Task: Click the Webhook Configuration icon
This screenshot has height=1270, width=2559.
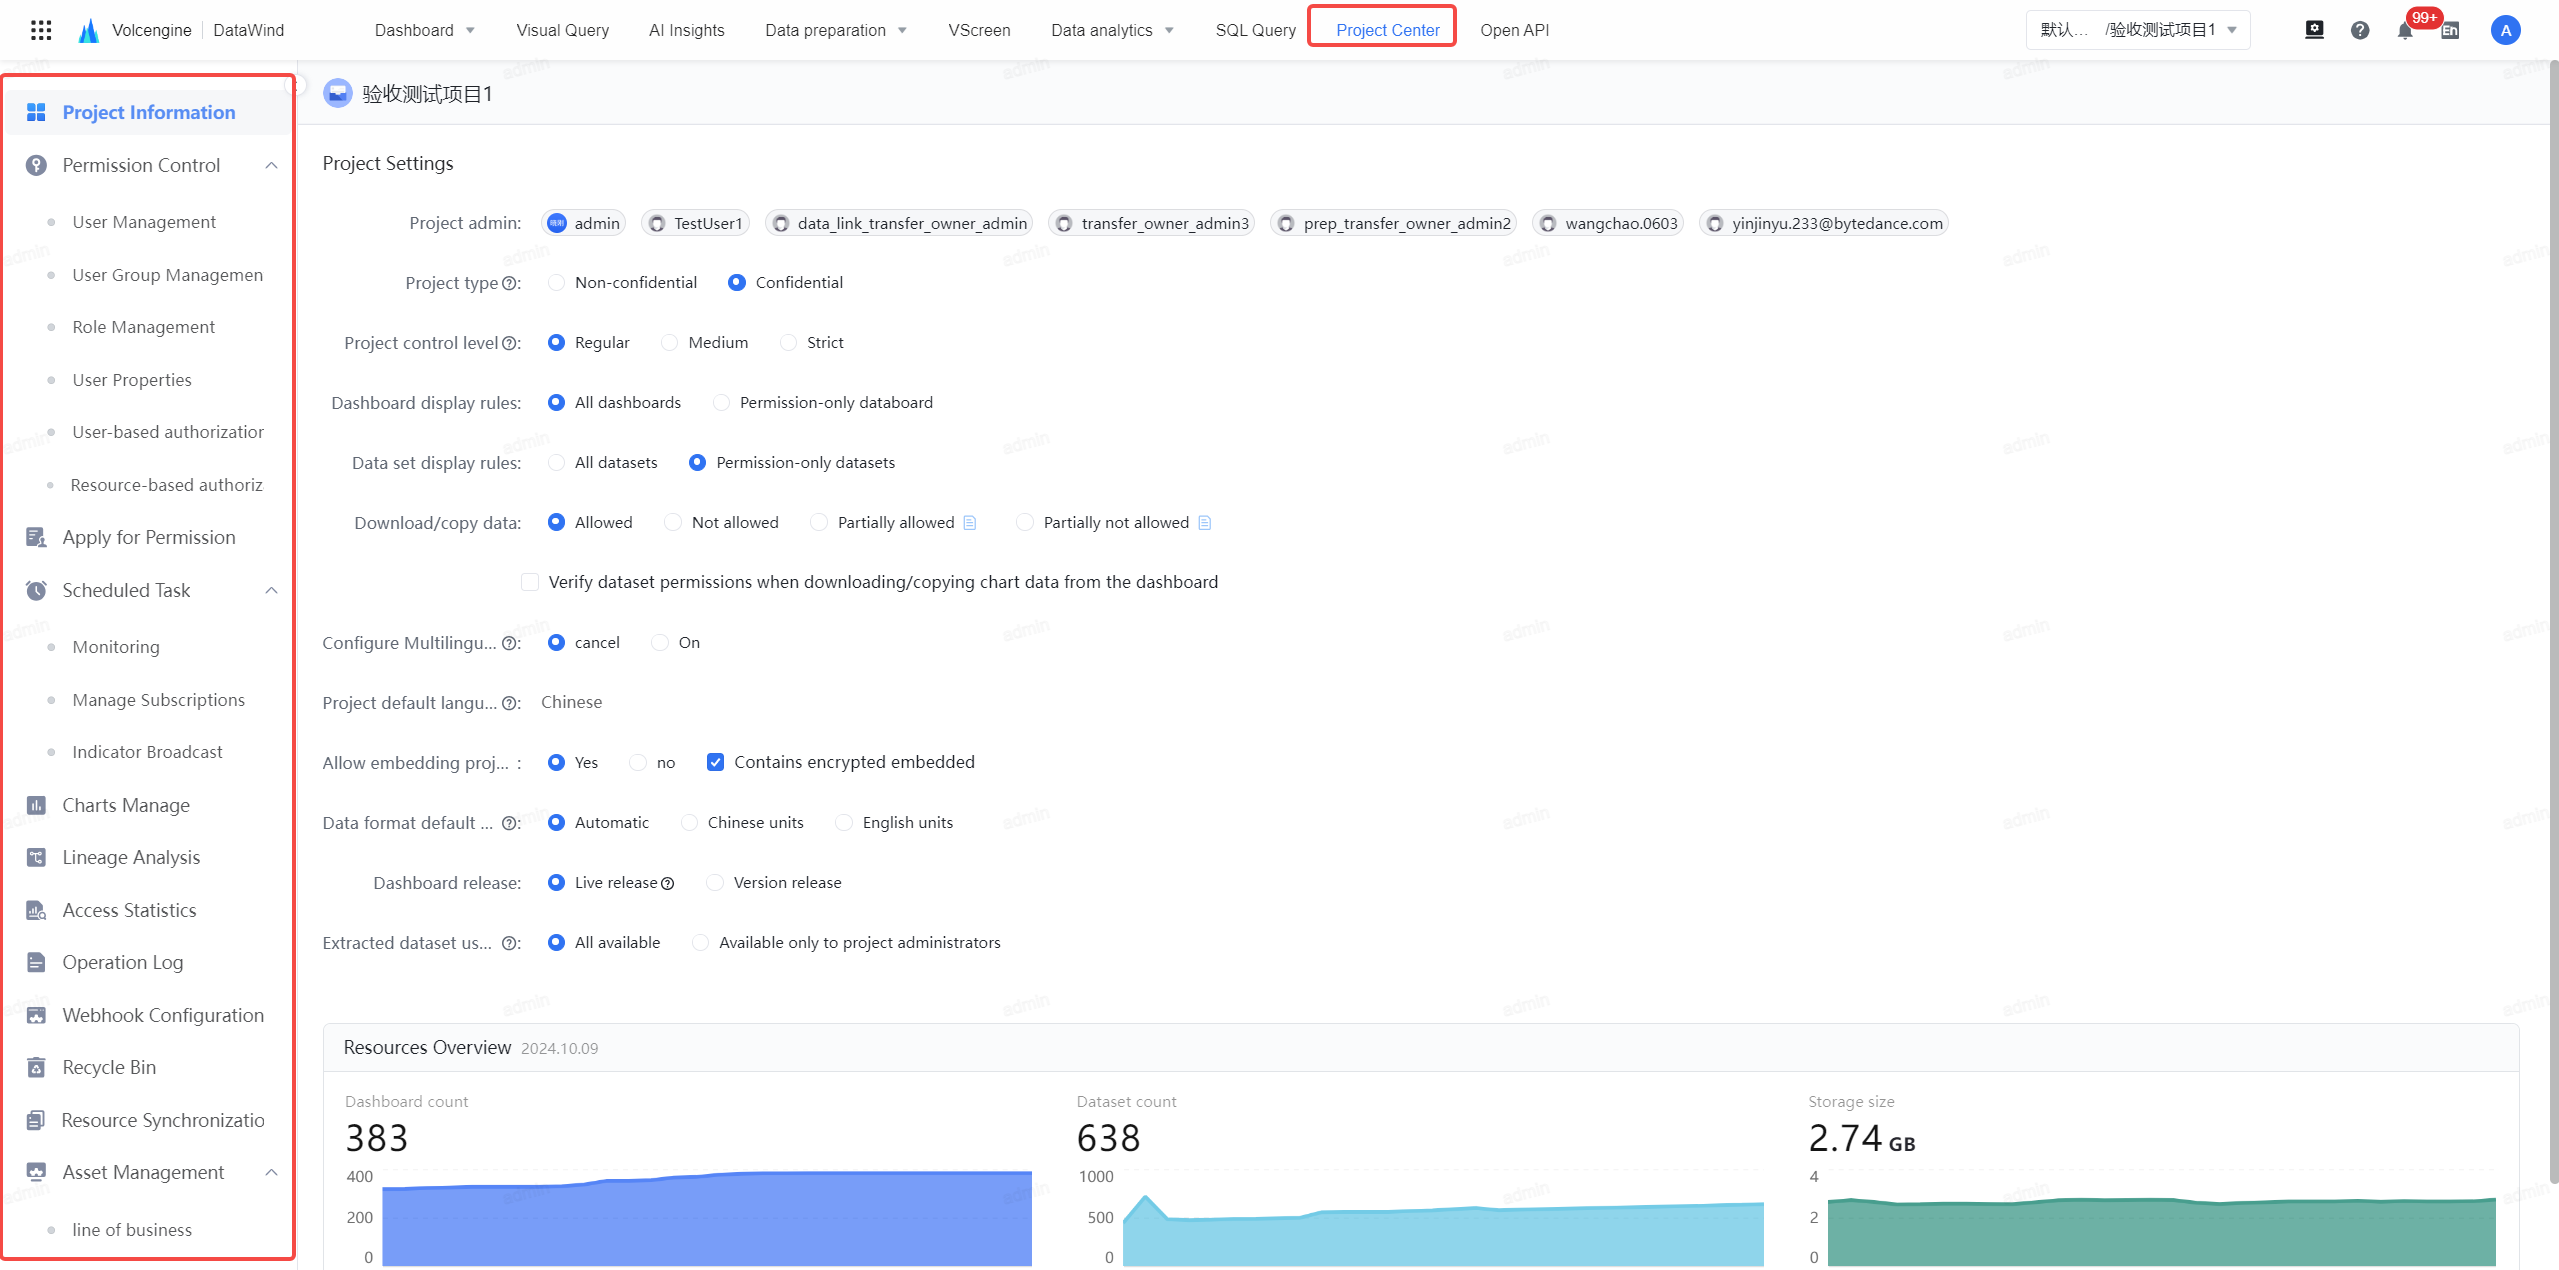Action: coord(36,1015)
